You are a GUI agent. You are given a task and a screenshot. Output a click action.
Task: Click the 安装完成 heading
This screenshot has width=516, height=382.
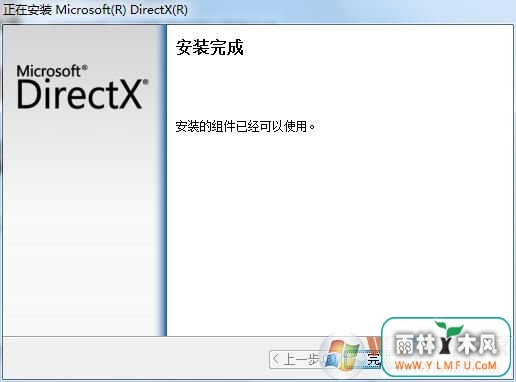pyautogui.click(x=210, y=47)
